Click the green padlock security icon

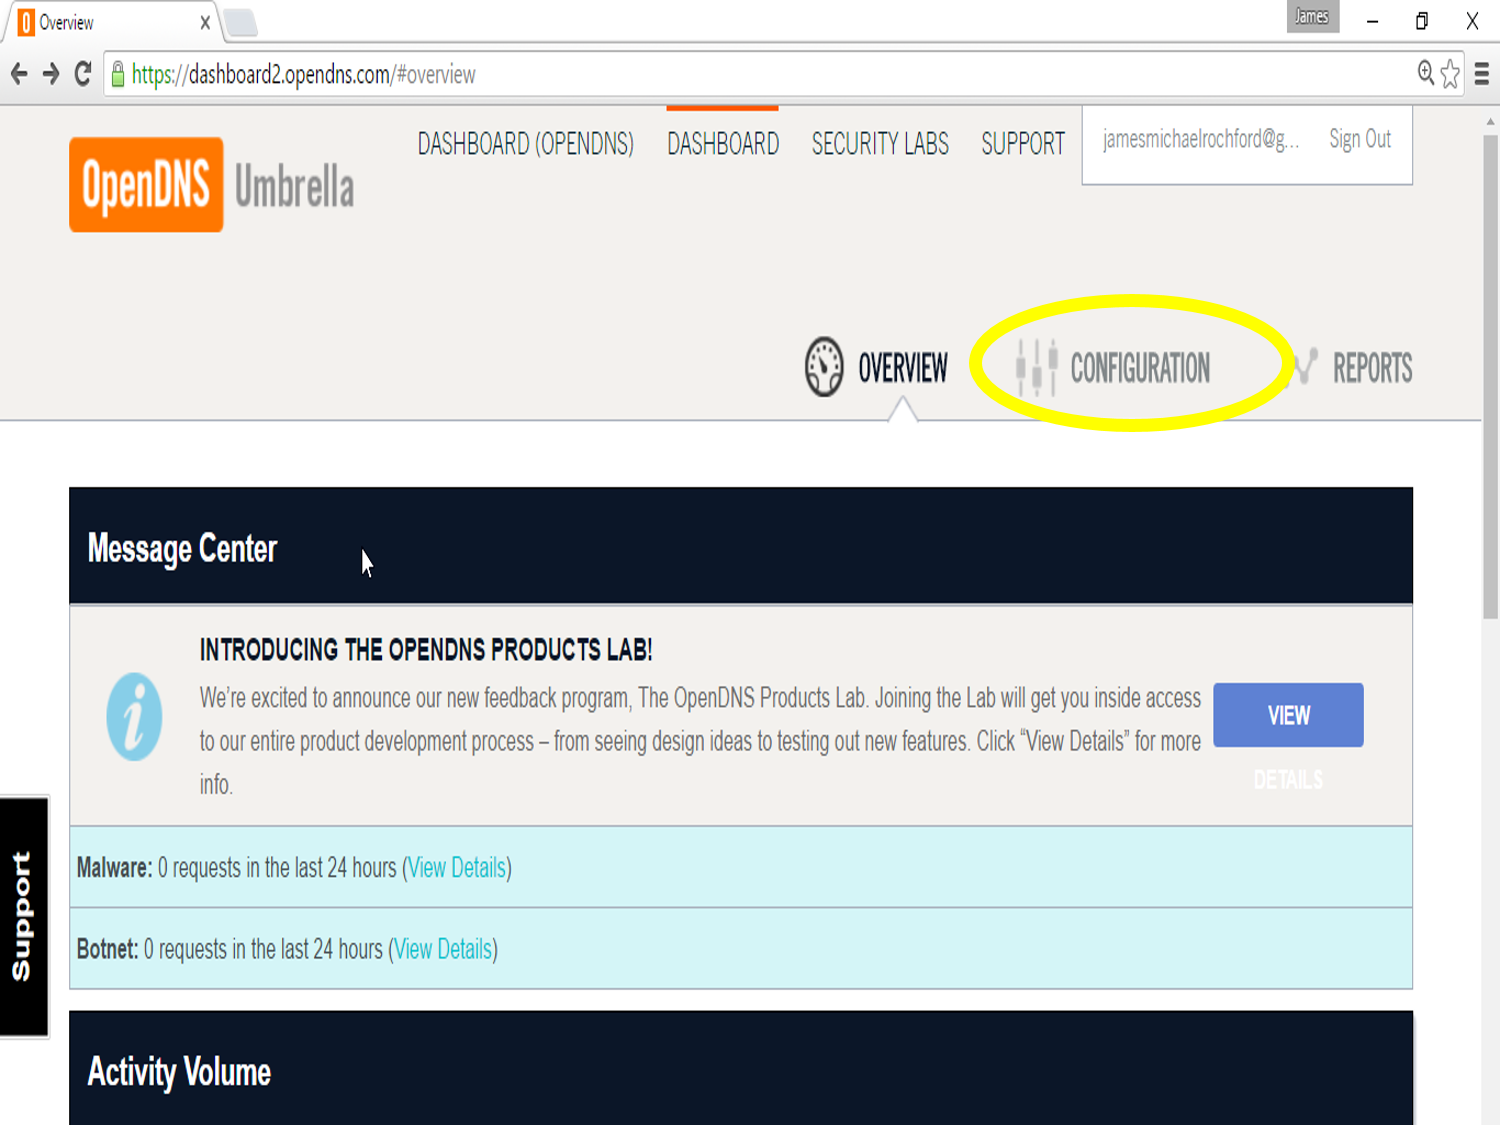point(118,74)
